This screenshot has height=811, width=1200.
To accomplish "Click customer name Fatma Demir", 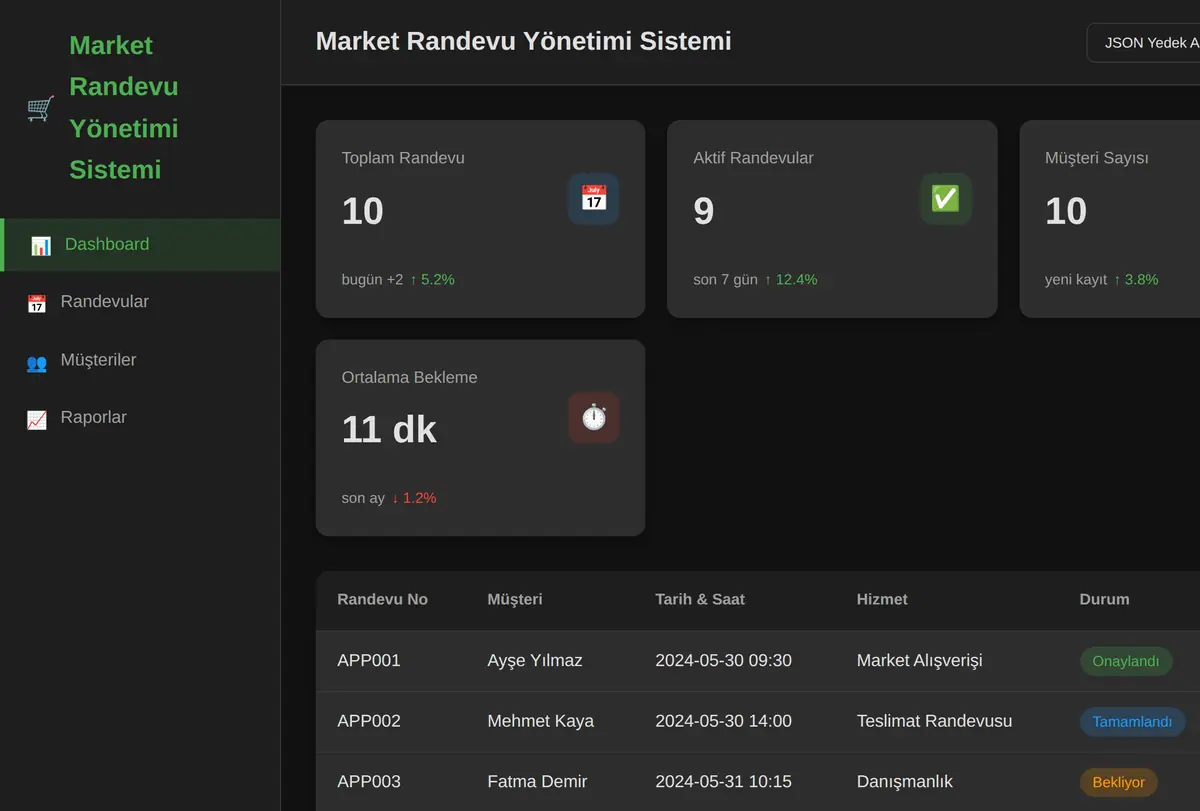I will (x=537, y=781).
